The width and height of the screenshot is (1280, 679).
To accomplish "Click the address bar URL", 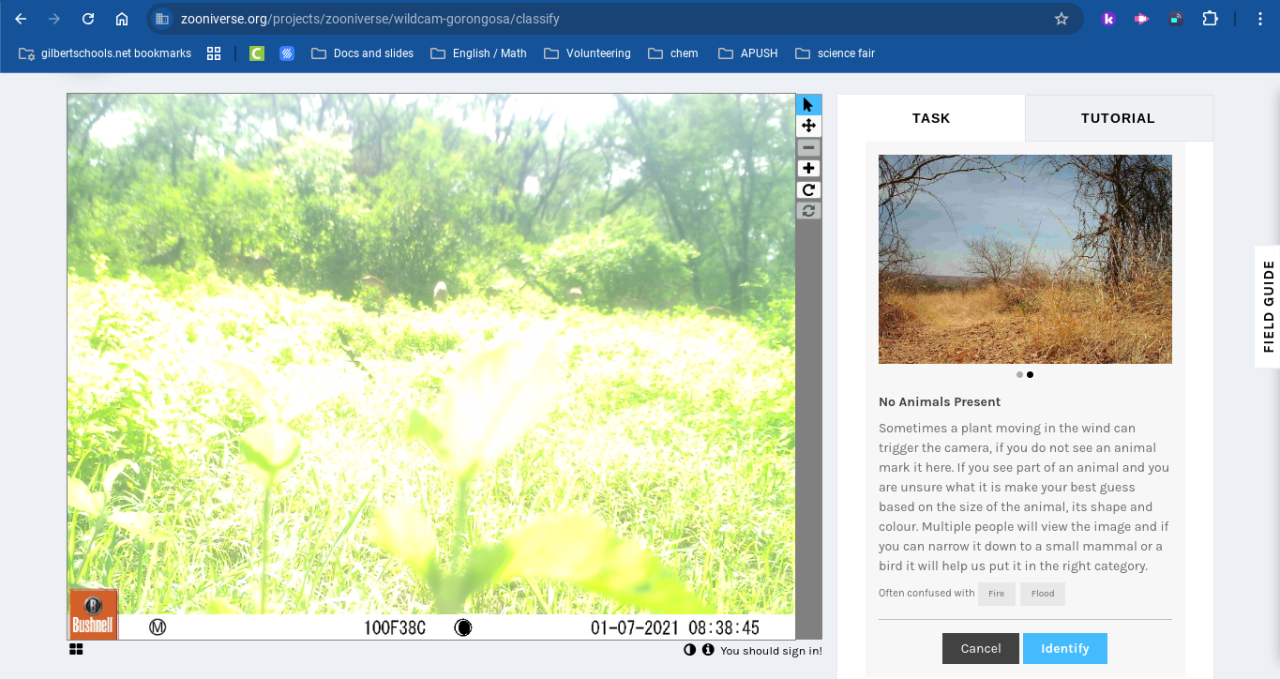I will click(x=370, y=19).
